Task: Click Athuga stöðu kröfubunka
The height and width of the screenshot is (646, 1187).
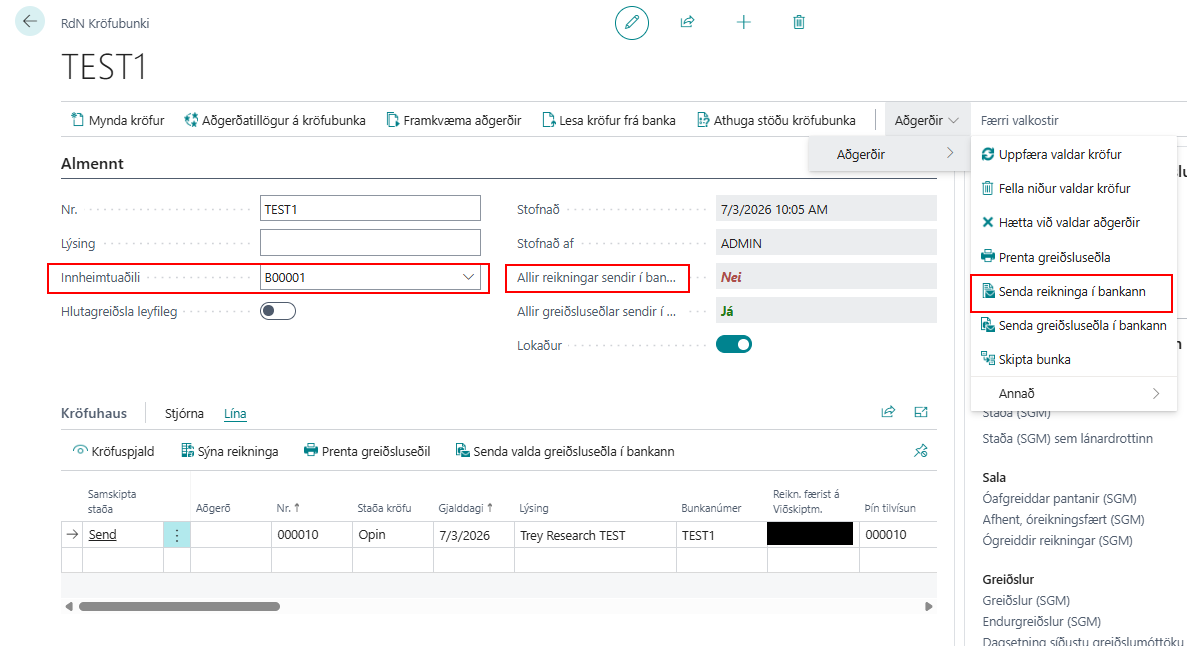Action: [x=776, y=120]
